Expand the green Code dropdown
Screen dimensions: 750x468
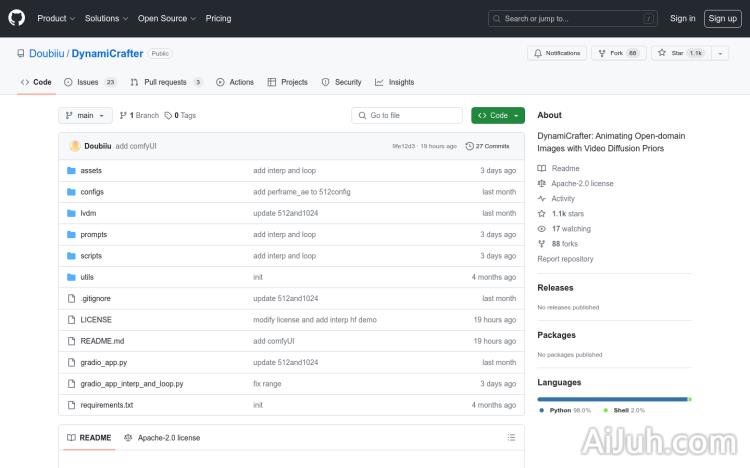(x=498, y=115)
